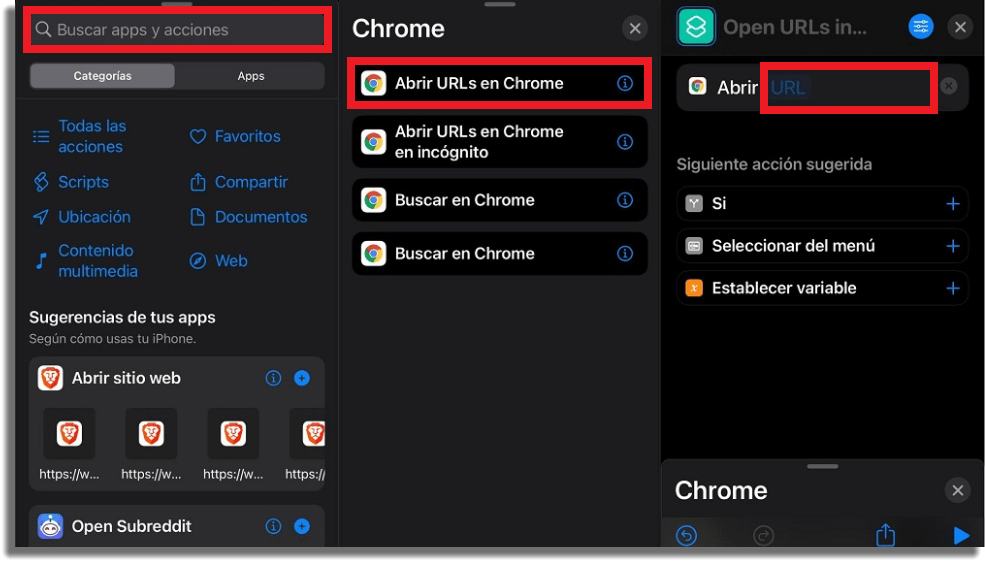Add suggested Seleccionar del menú action
The image size is (985, 563).
tap(953, 246)
